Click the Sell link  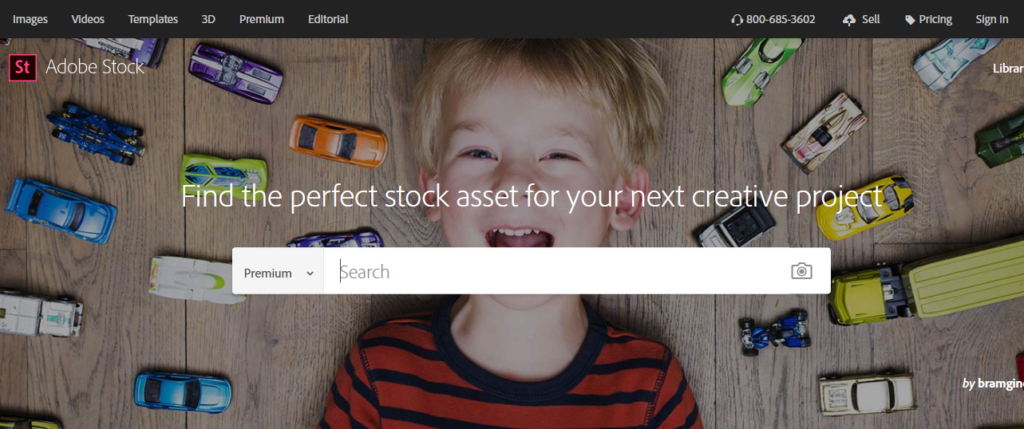(x=871, y=19)
